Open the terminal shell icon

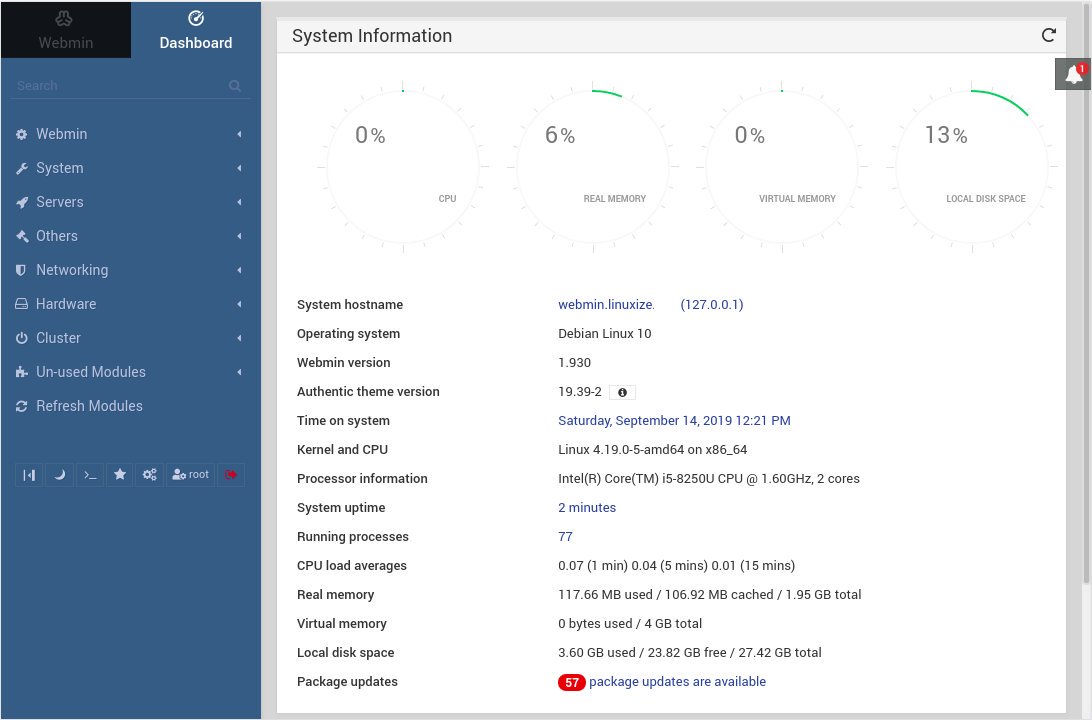coord(89,474)
